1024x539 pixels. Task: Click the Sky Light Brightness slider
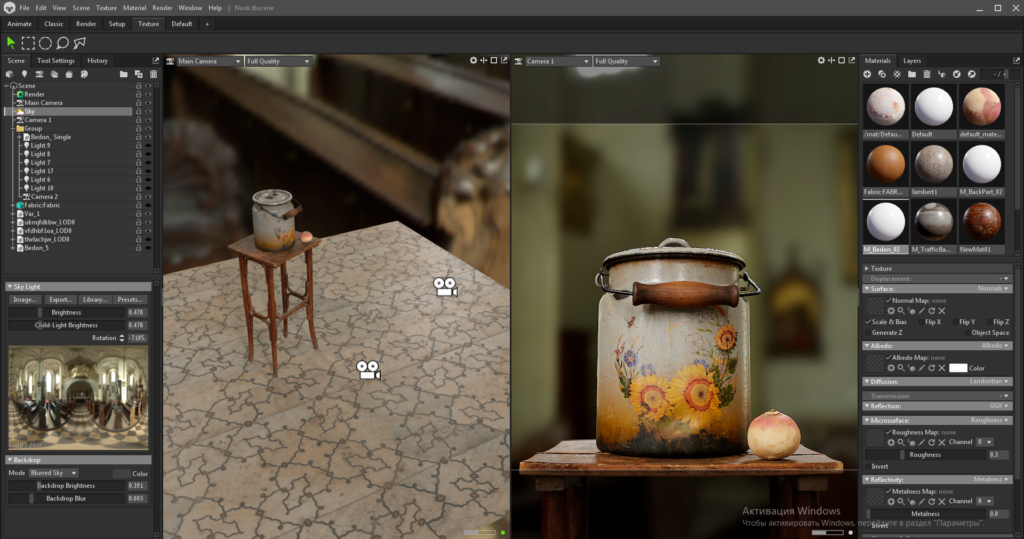pos(66,312)
